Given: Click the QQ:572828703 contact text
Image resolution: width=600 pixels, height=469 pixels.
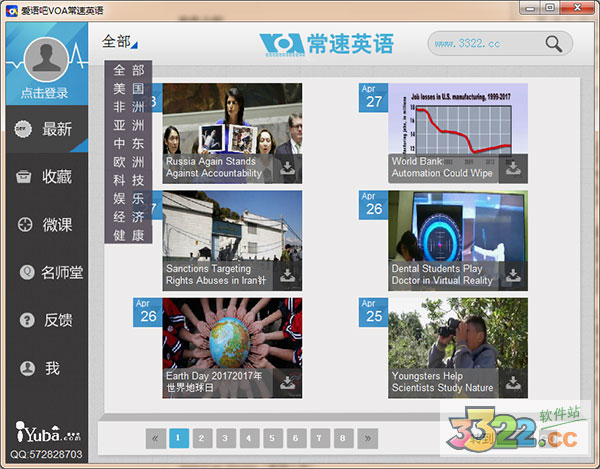Looking at the screenshot, I should click(46, 454).
